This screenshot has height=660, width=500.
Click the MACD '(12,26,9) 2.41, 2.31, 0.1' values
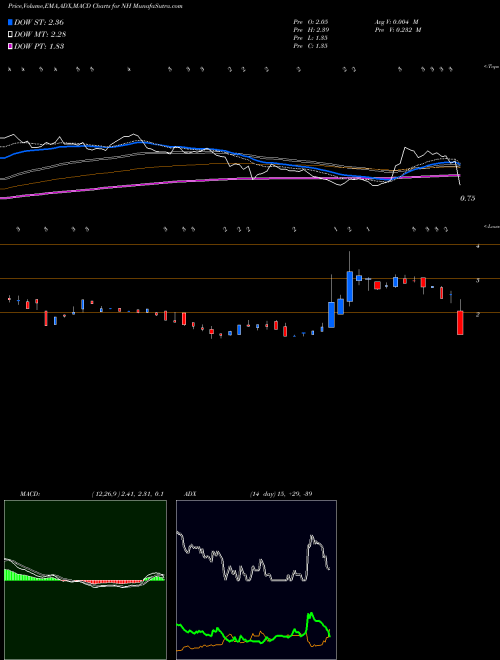pyautogui.click(x=128, y=494)
